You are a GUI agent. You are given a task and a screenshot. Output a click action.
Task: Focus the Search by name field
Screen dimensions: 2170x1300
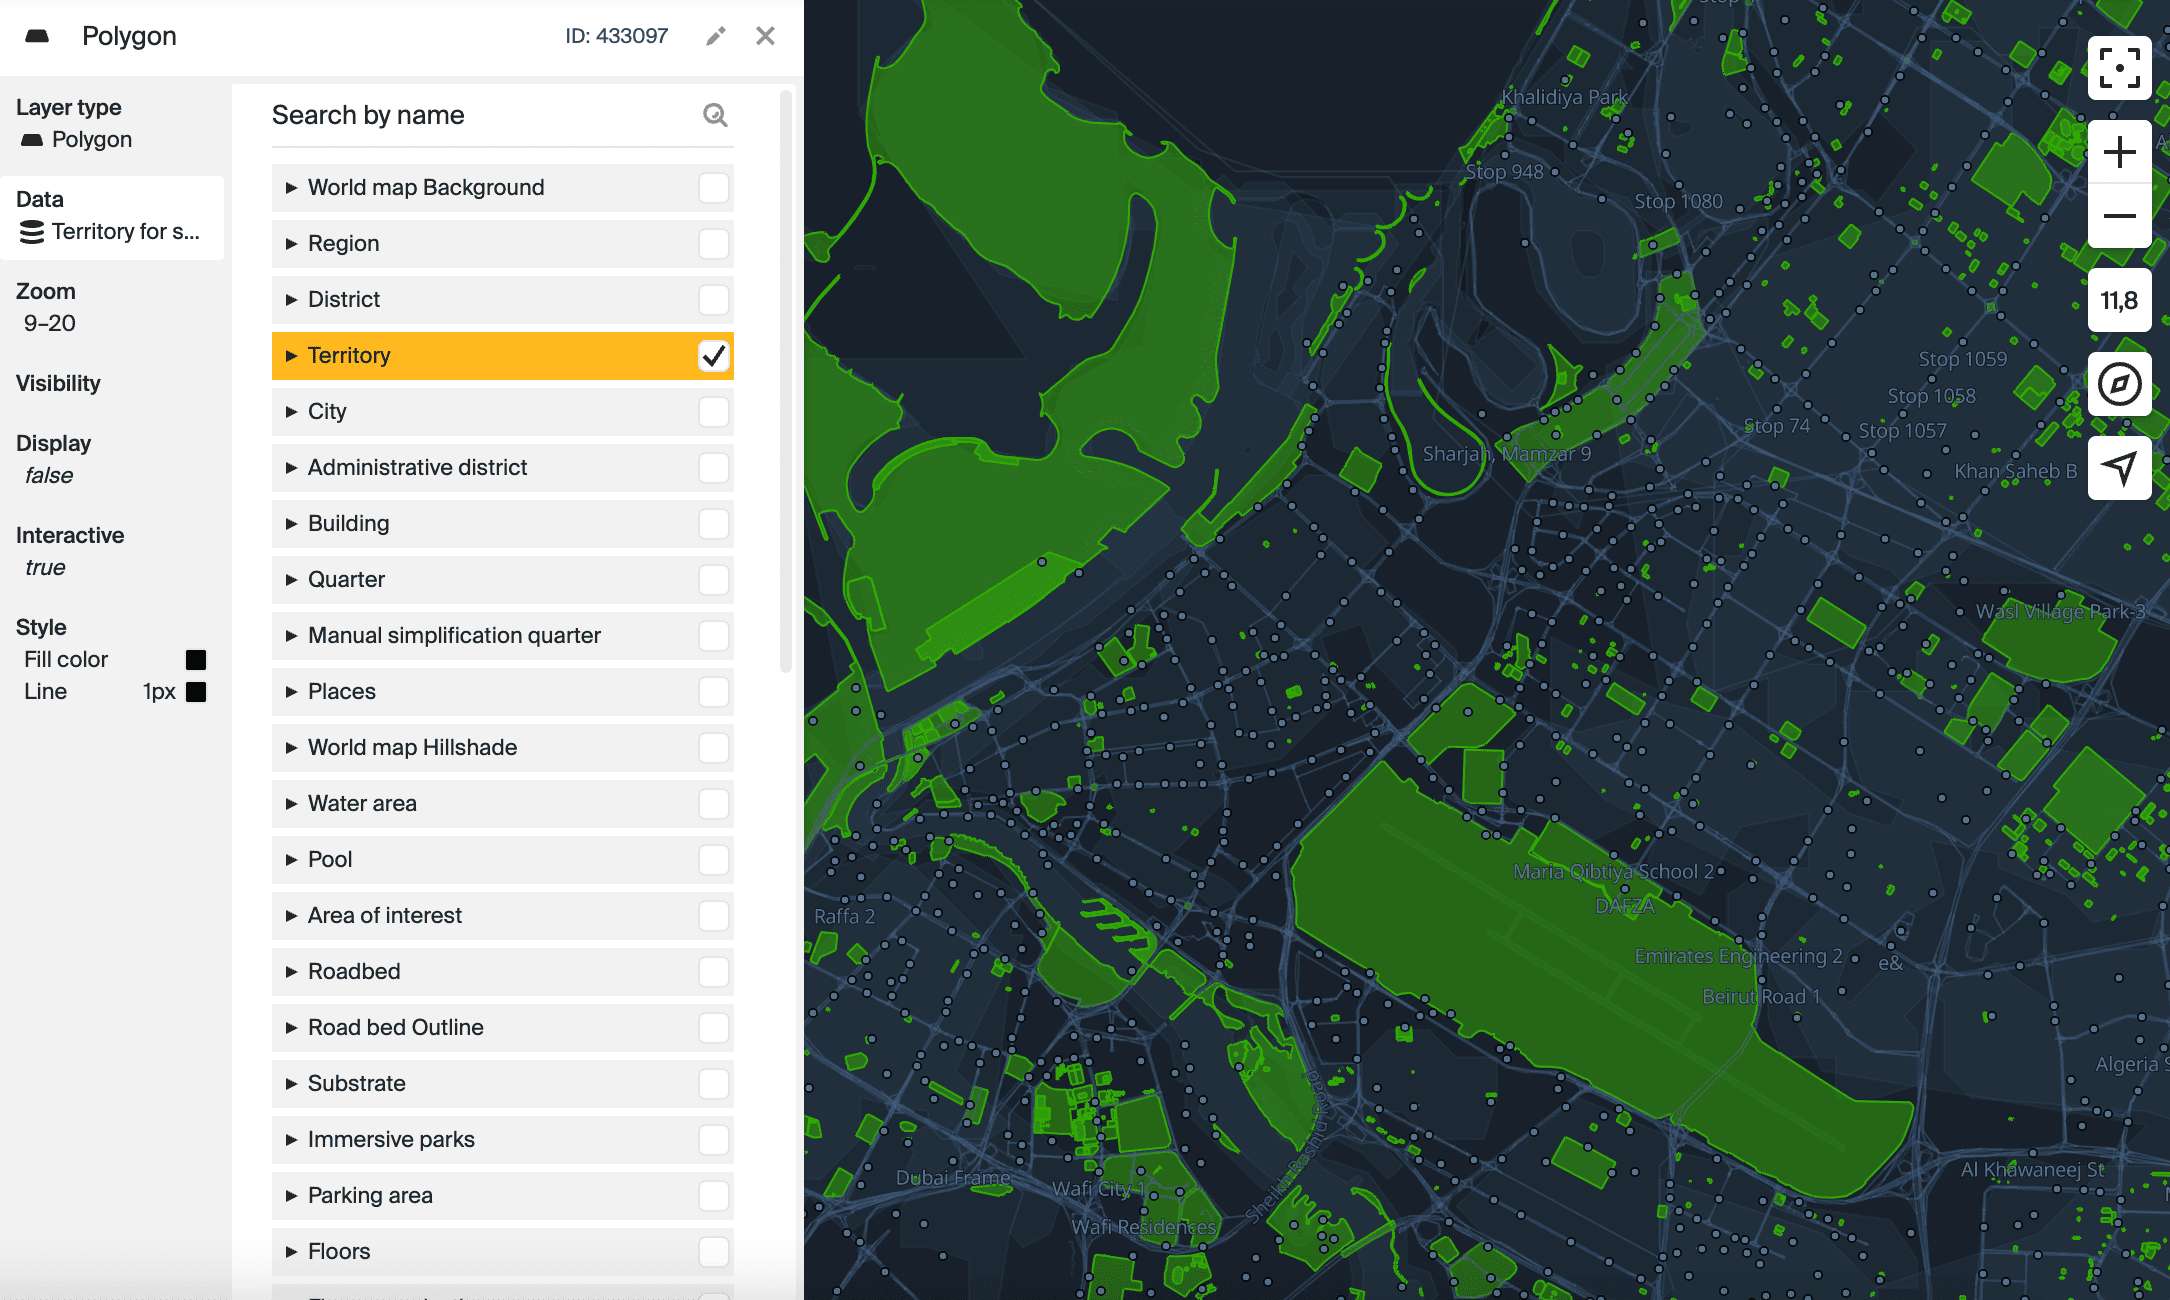(x=480, y=115)
